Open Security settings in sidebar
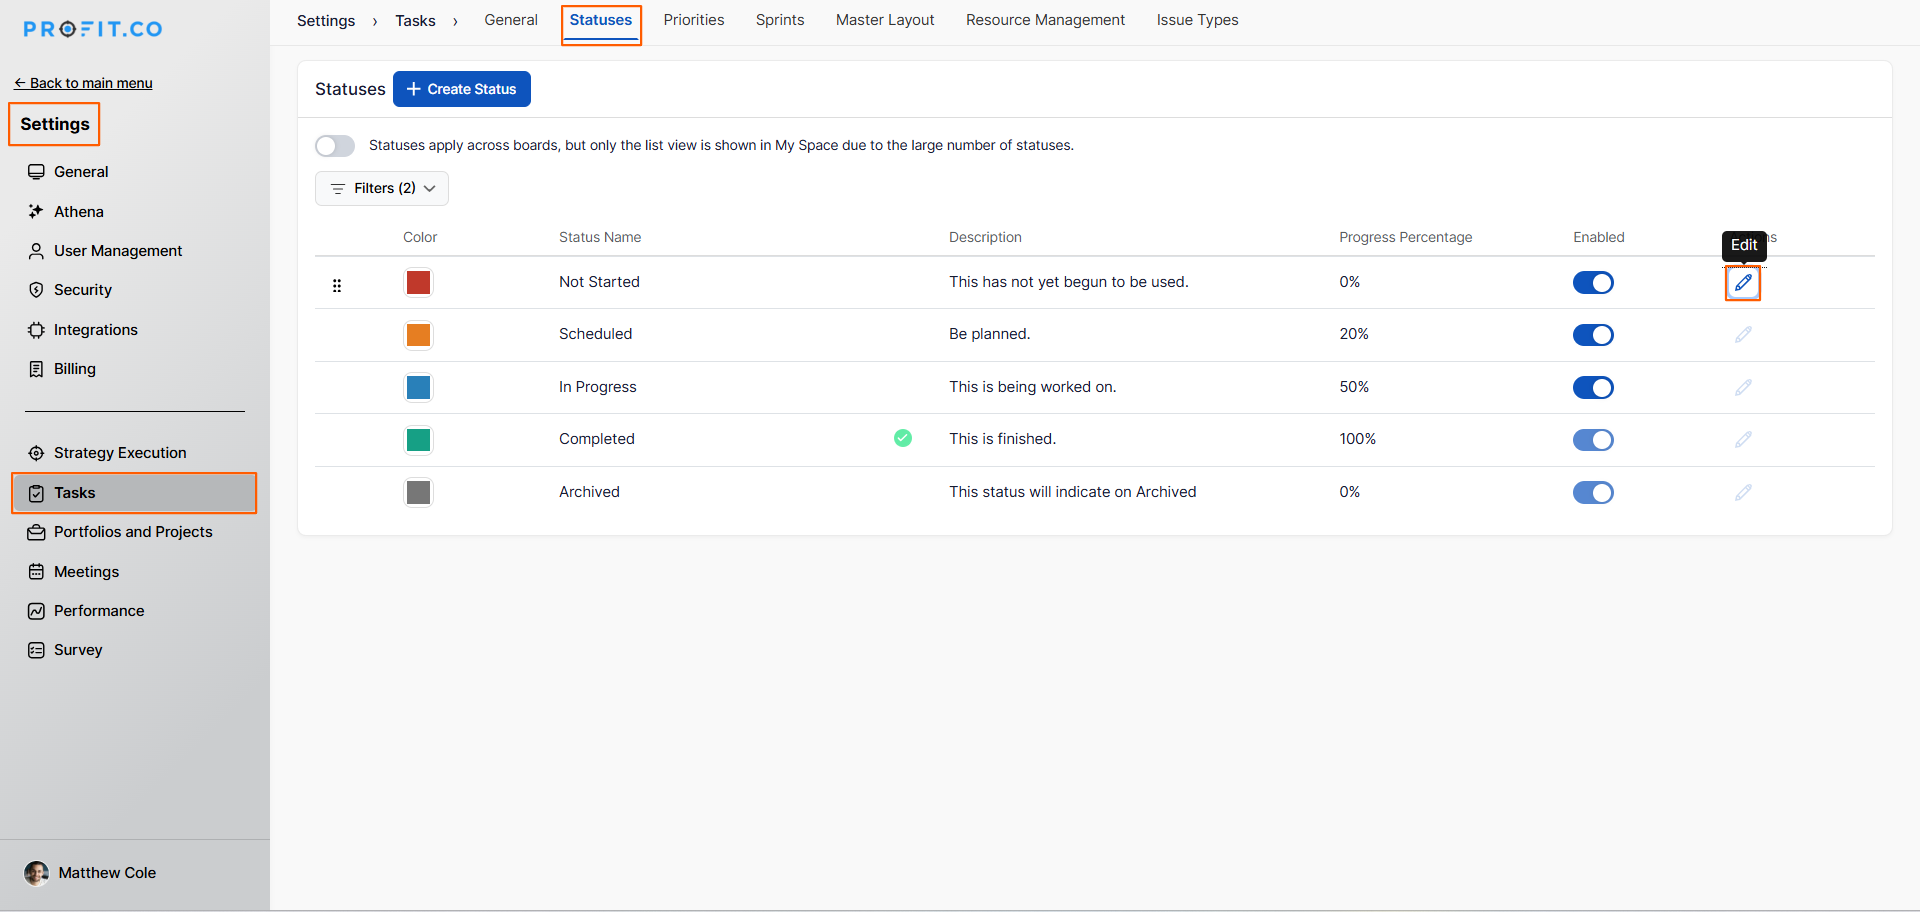The height and width of the screenshot is (912, 1920). click(82, 290)
